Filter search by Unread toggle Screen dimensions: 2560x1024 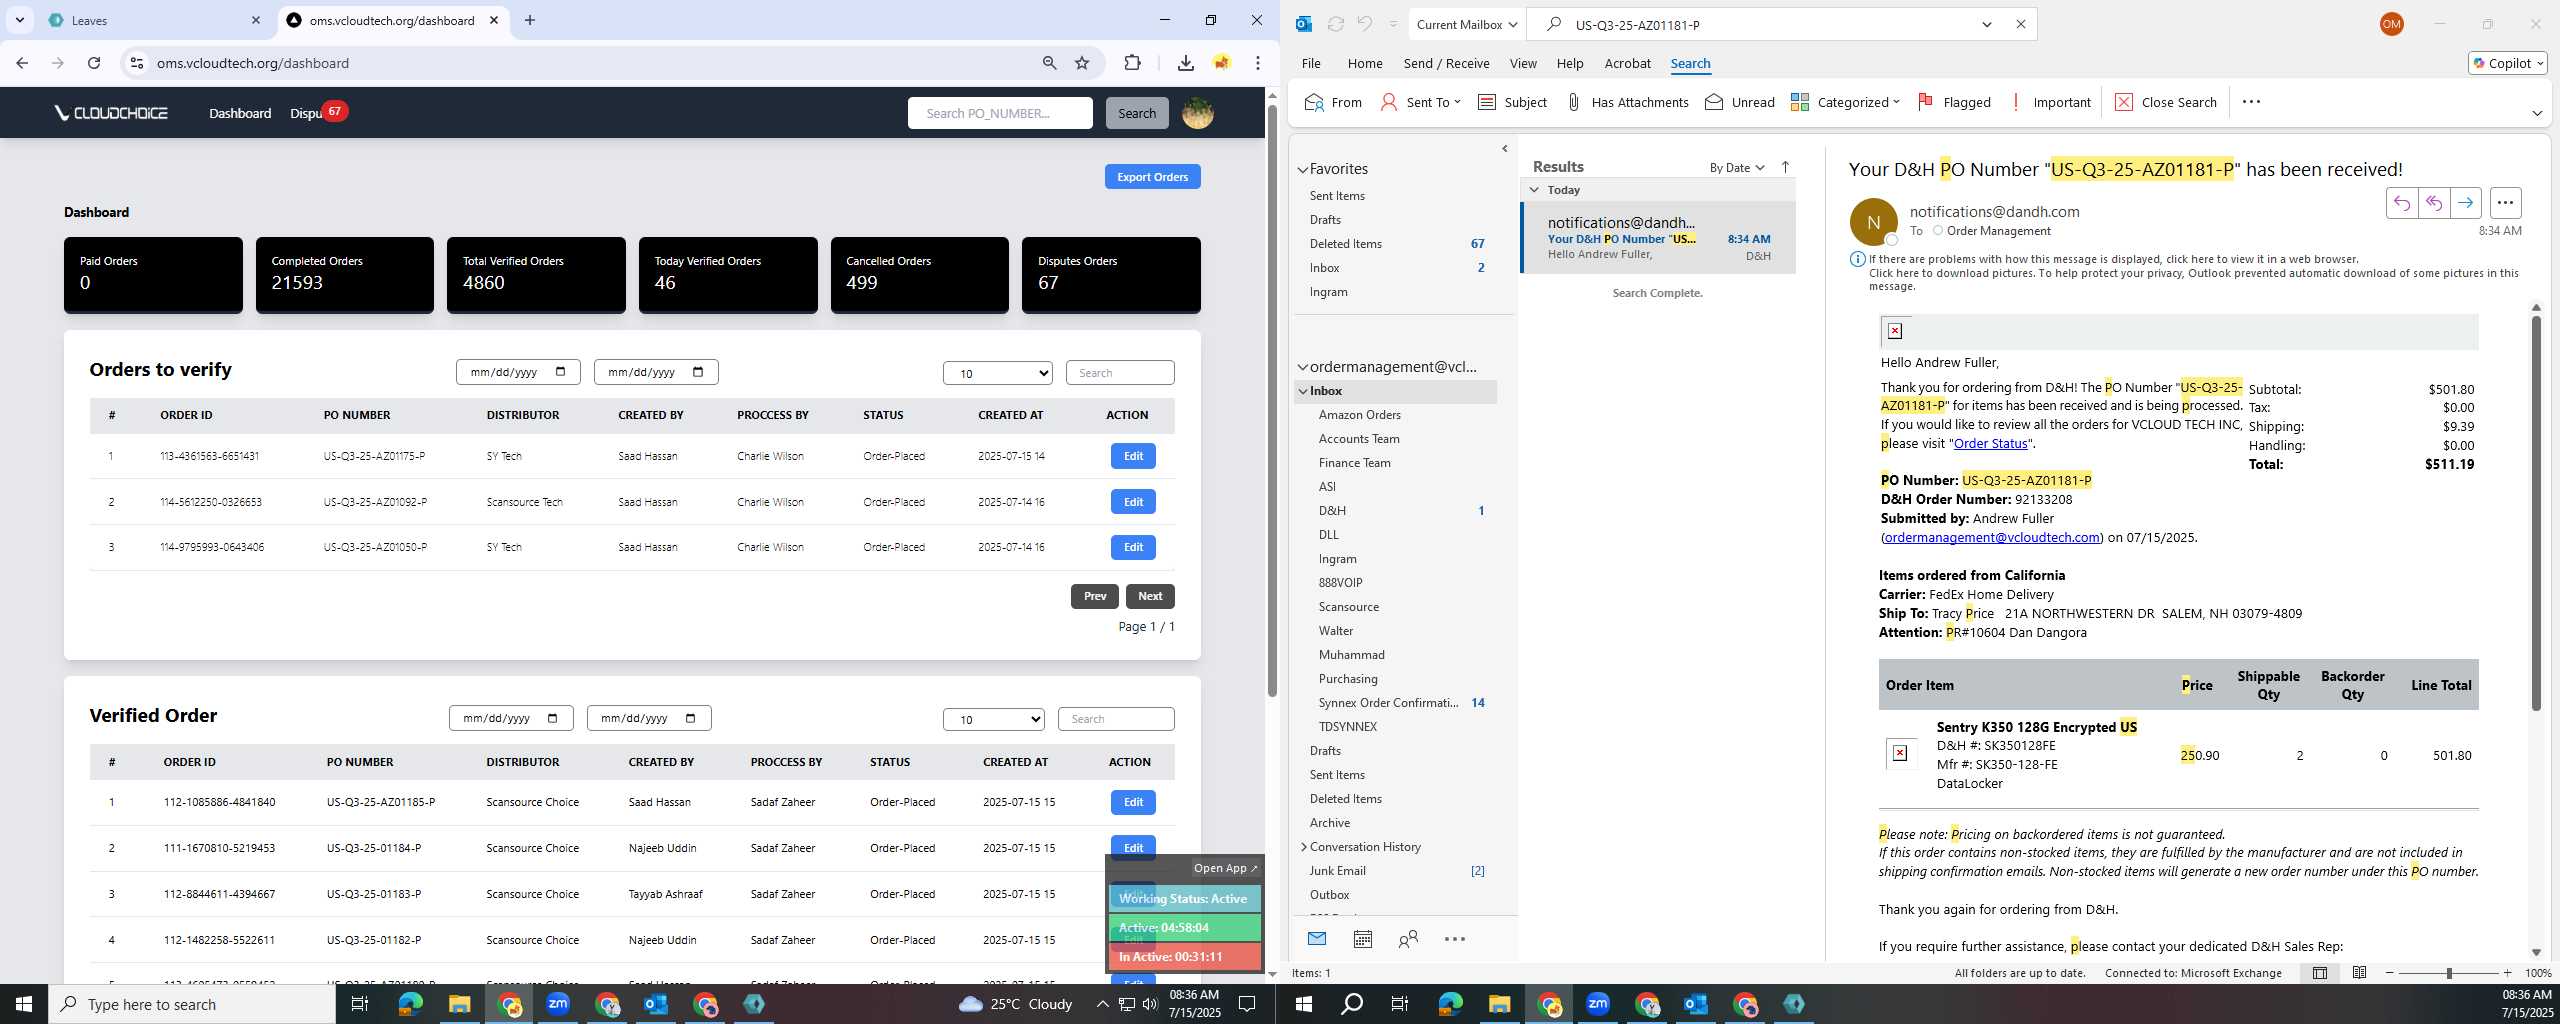pos(1739,102)
